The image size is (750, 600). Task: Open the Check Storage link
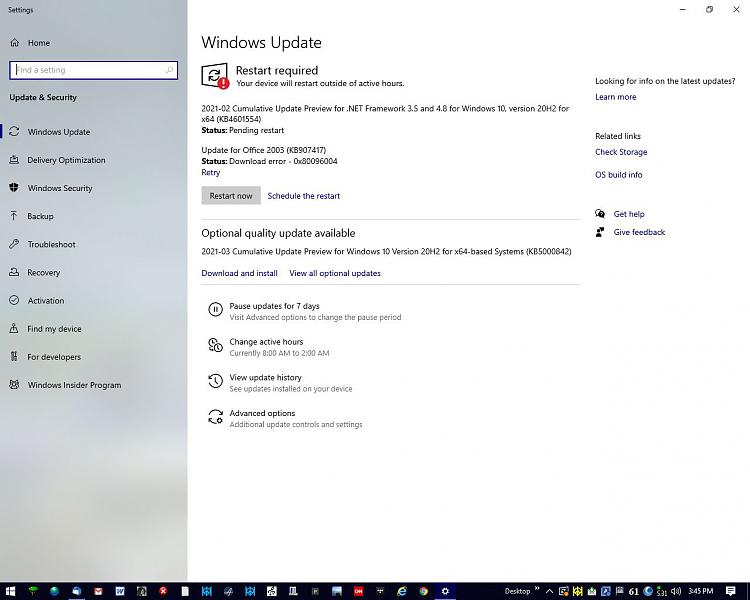click(621, 152)
